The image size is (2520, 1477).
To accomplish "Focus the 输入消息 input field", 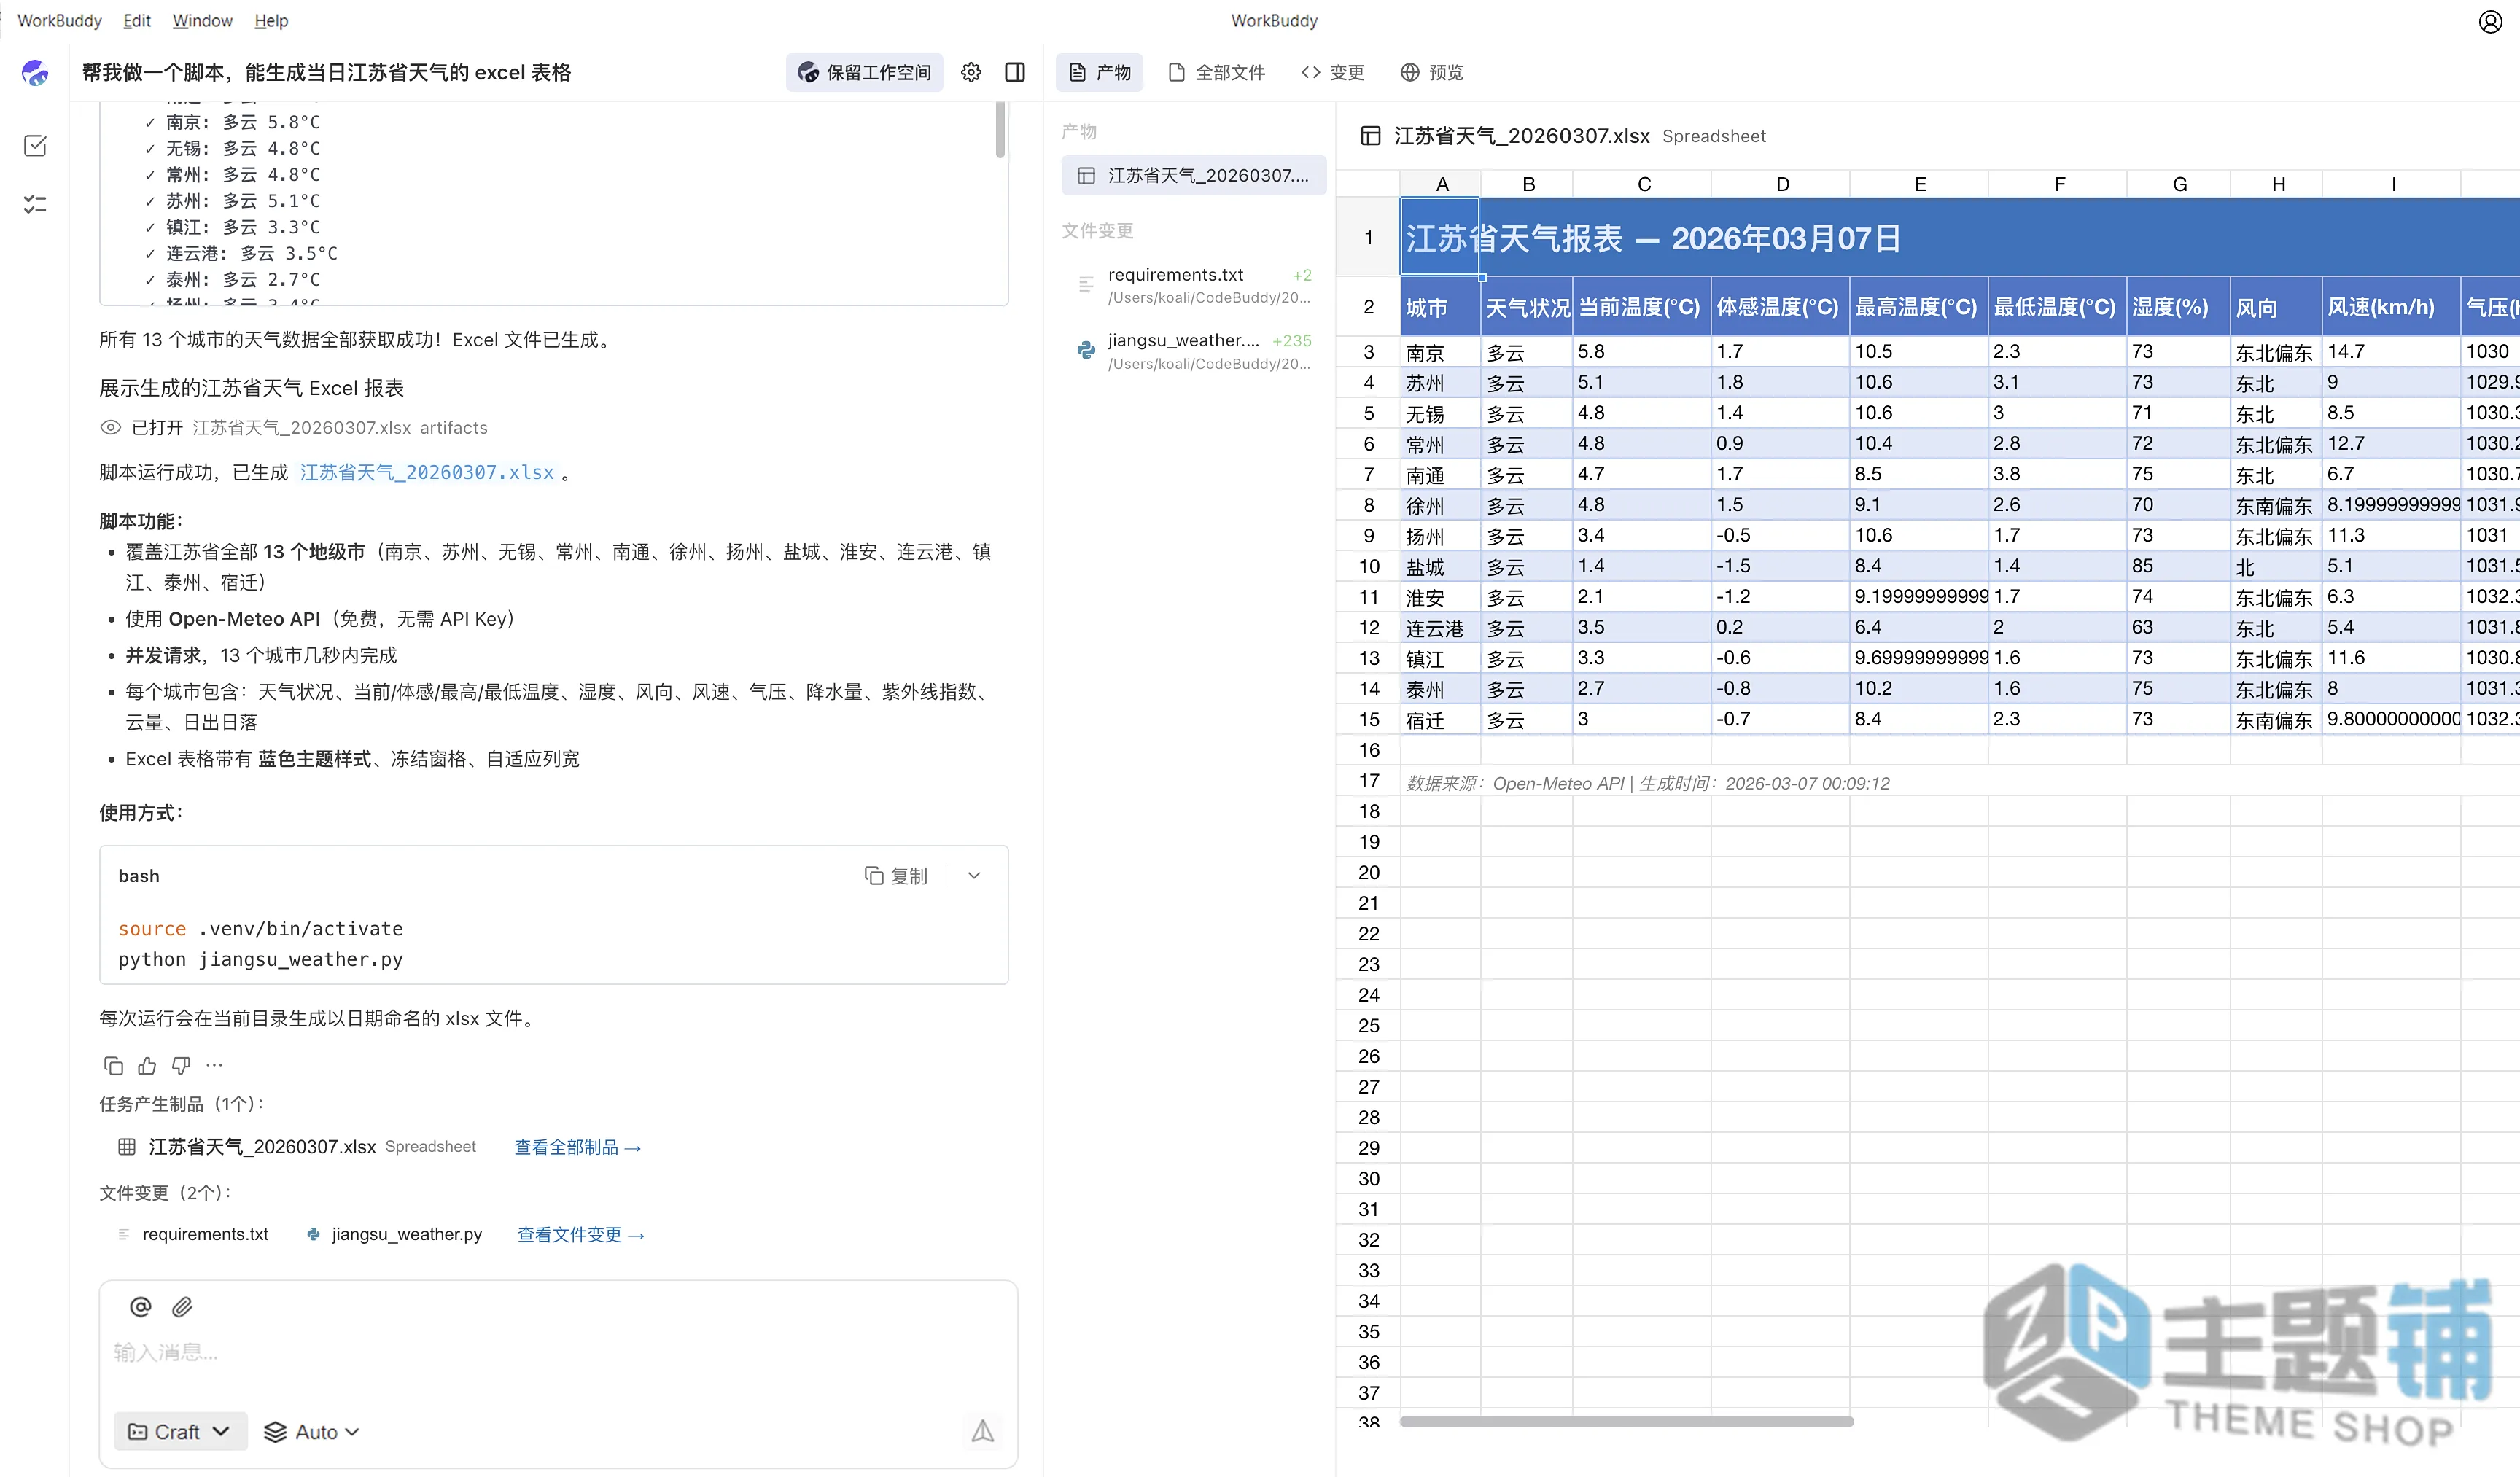I will coord(558,1352).
